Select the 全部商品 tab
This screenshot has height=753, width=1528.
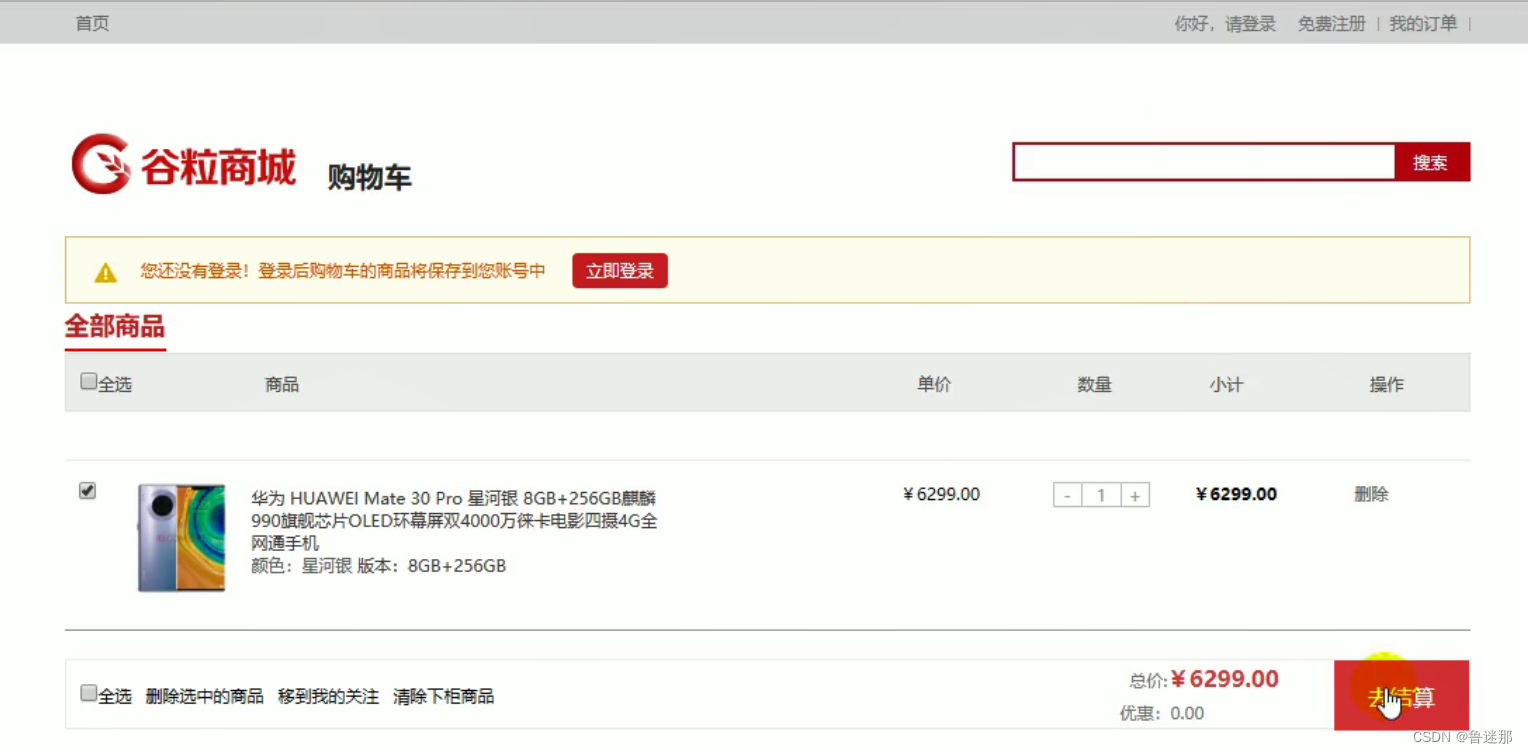pos(115,327)
